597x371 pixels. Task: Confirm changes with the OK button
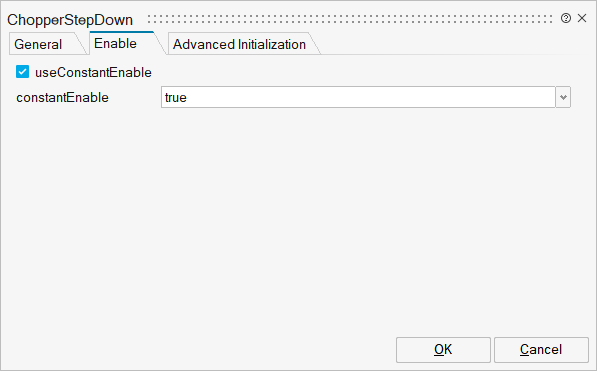(x=443, y=350)
